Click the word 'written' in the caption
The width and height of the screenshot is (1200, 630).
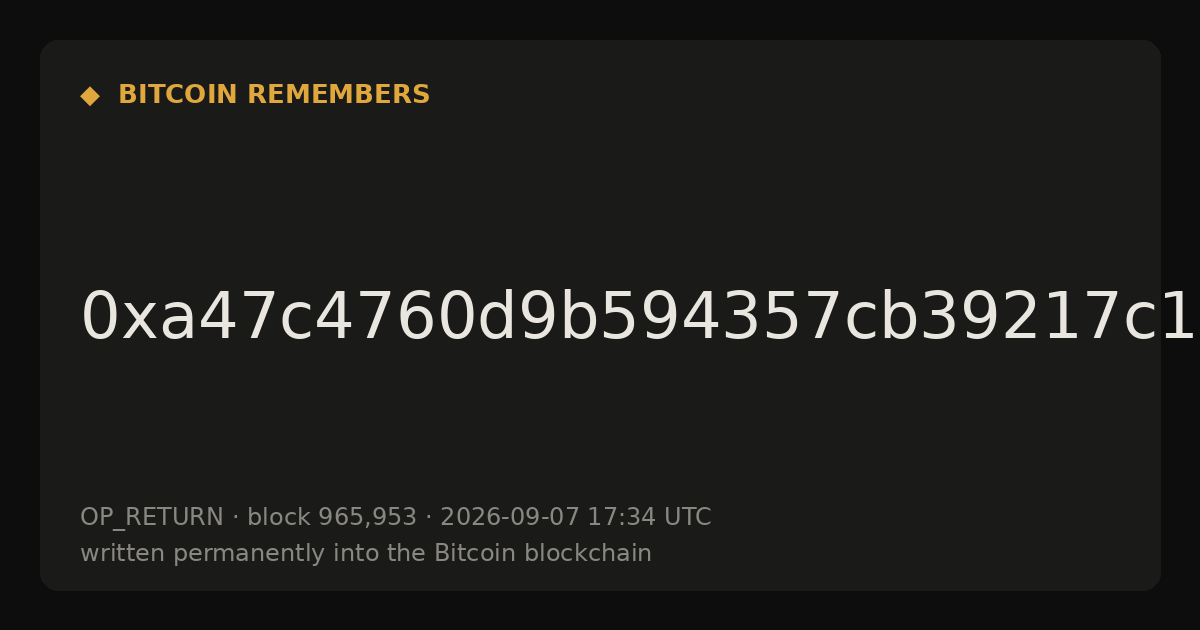pos(123,554)
